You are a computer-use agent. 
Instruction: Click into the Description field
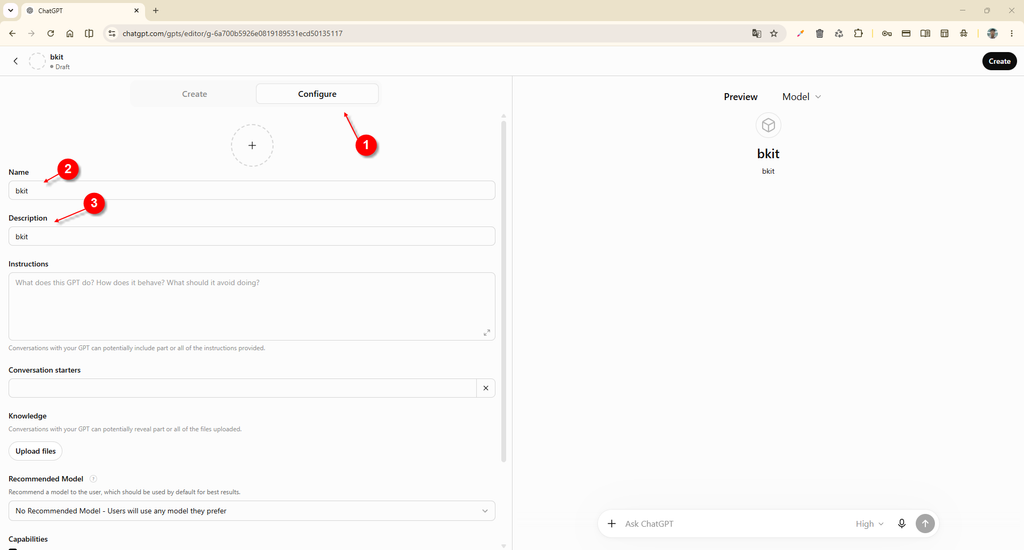tap(252, 236)
